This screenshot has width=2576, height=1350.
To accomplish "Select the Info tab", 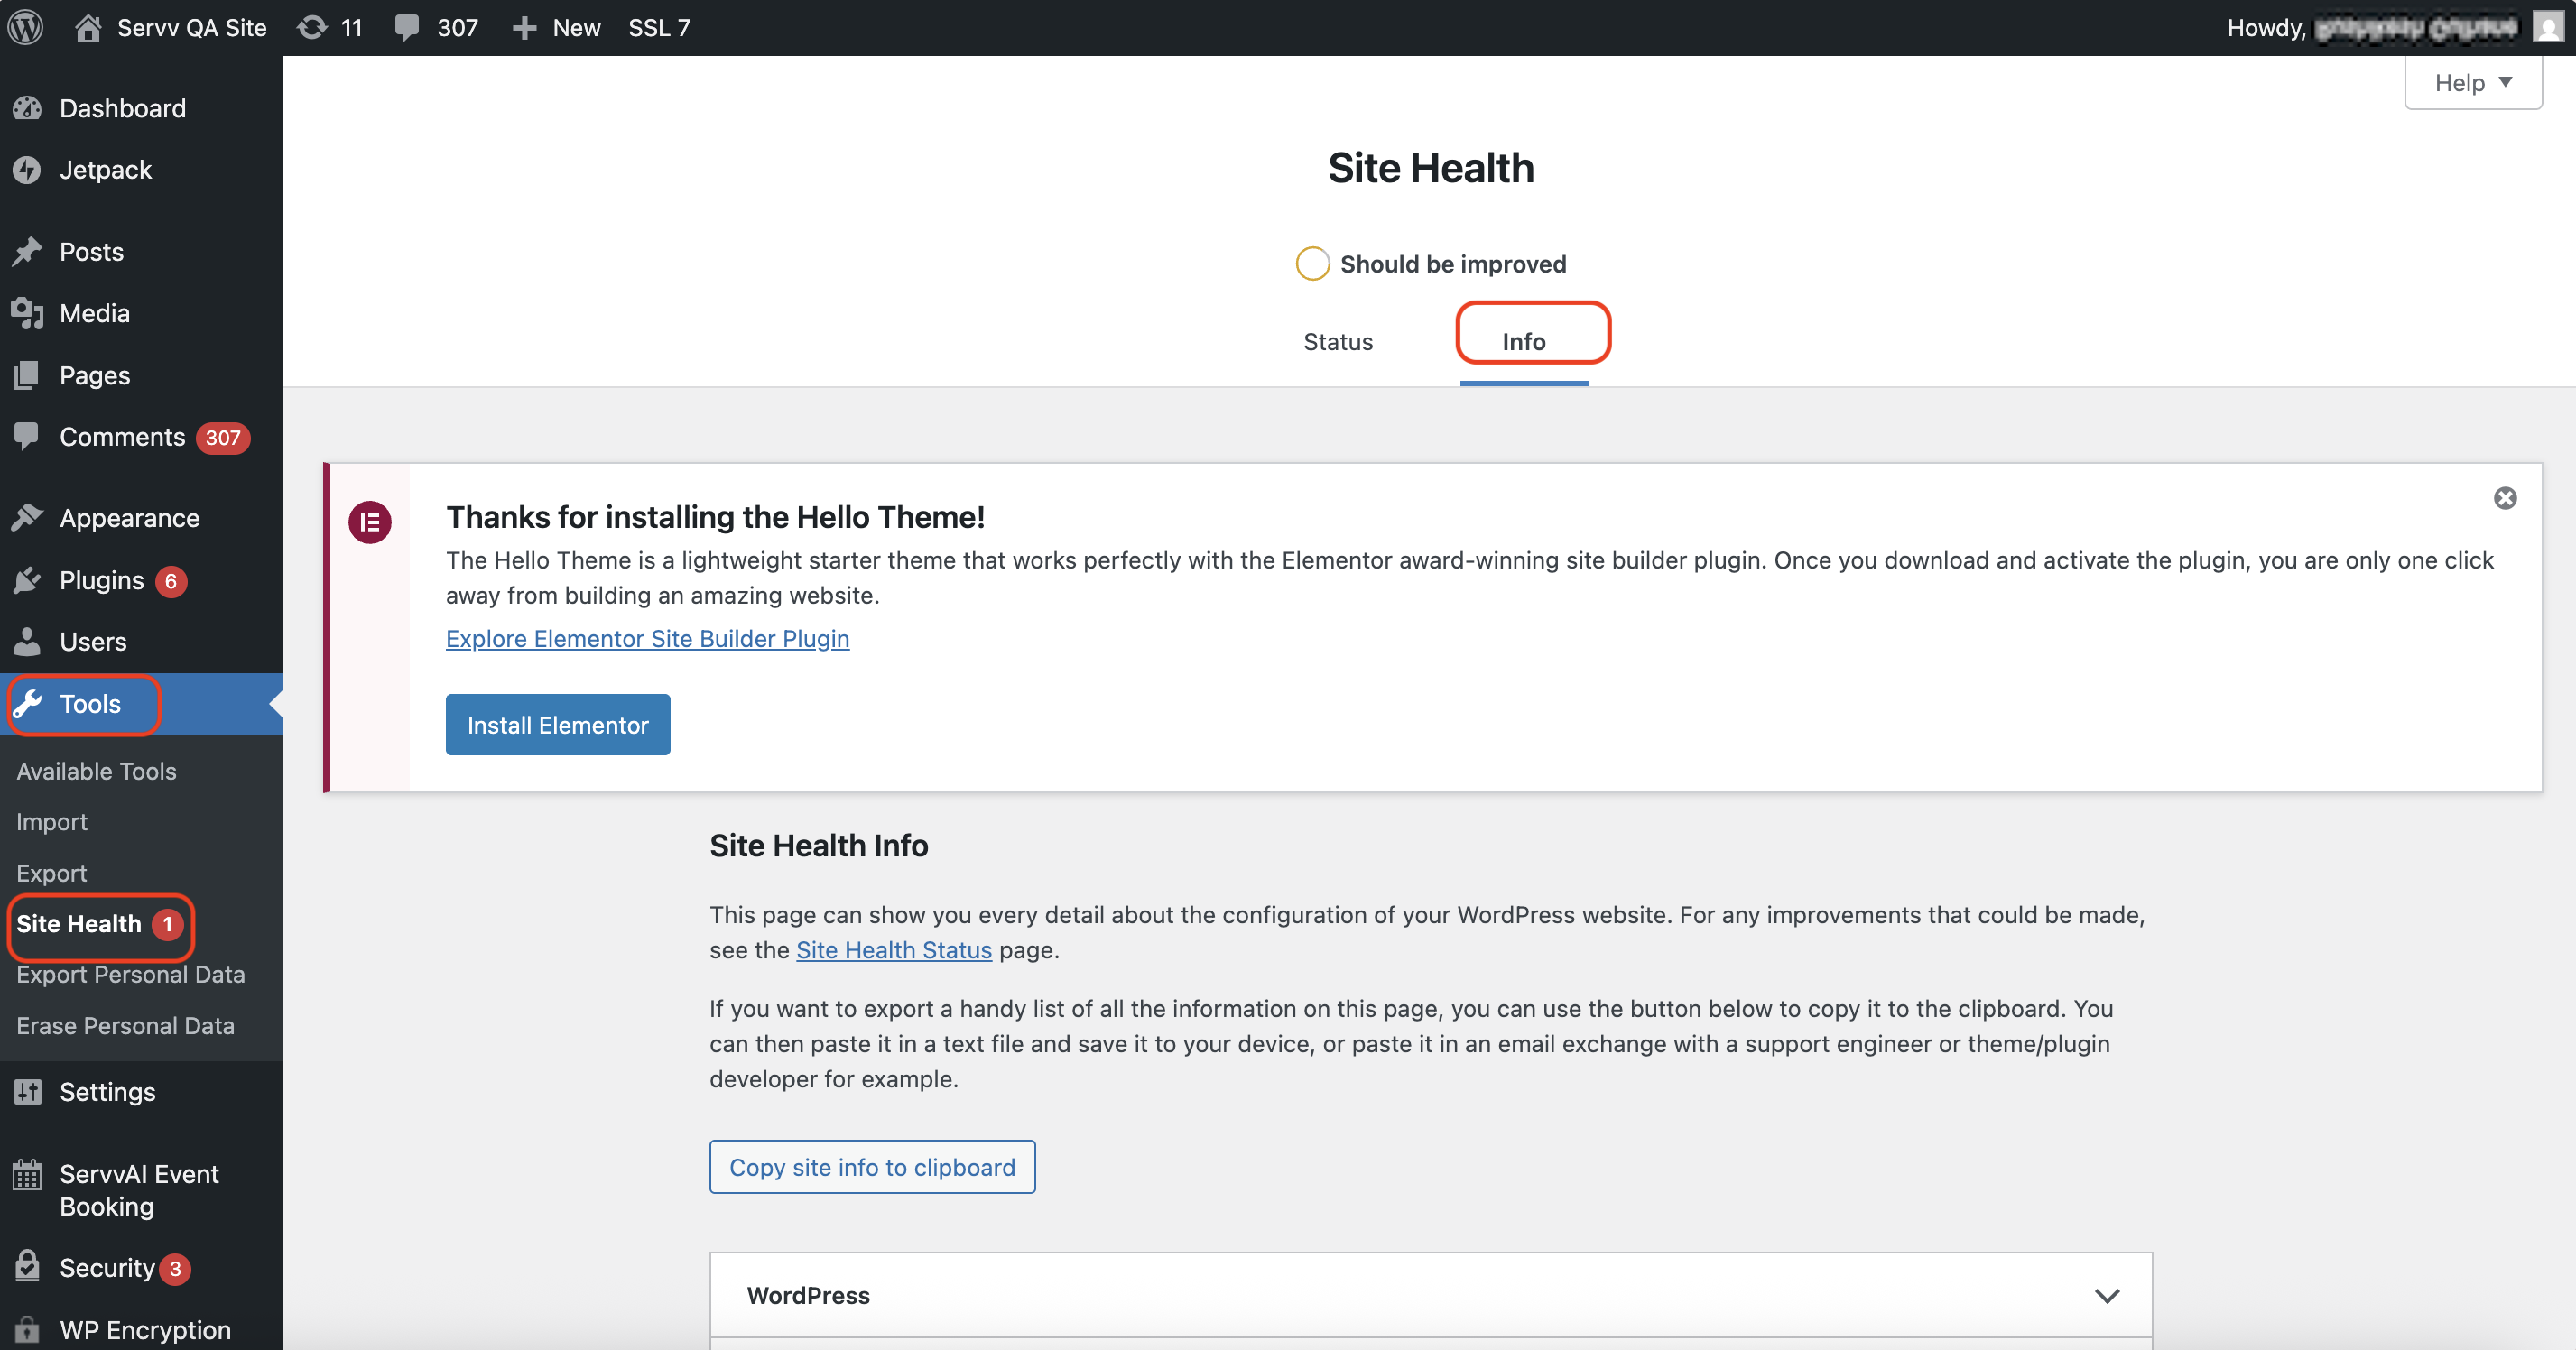I will (x=1523, y=342).
